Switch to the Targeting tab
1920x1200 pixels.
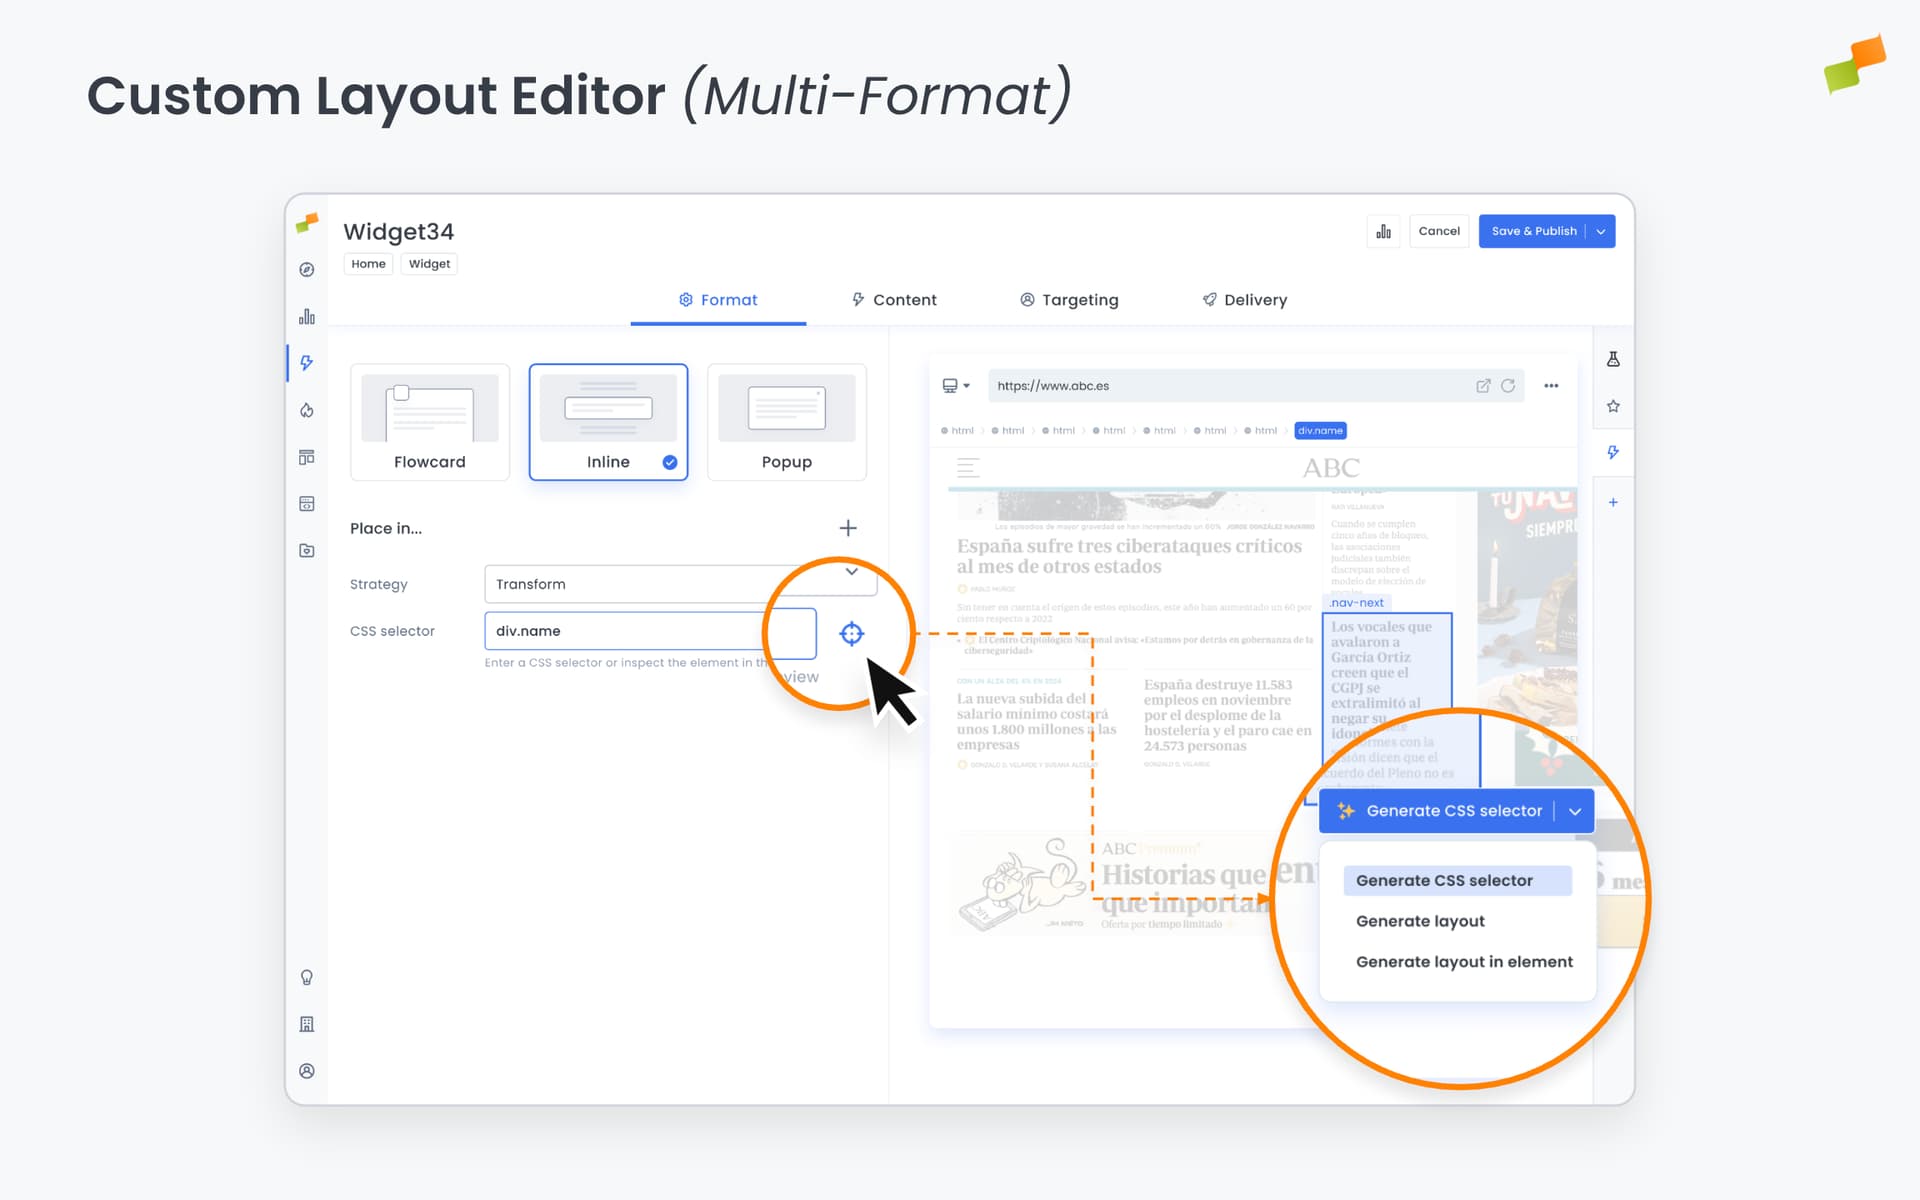point(1069,299)
